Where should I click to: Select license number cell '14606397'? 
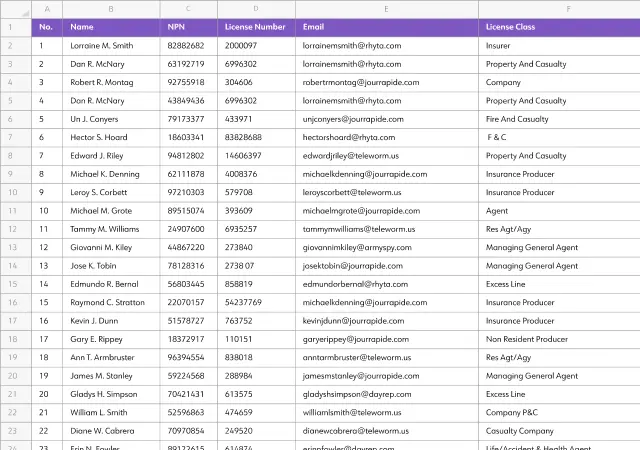click(x=256, y=156)
